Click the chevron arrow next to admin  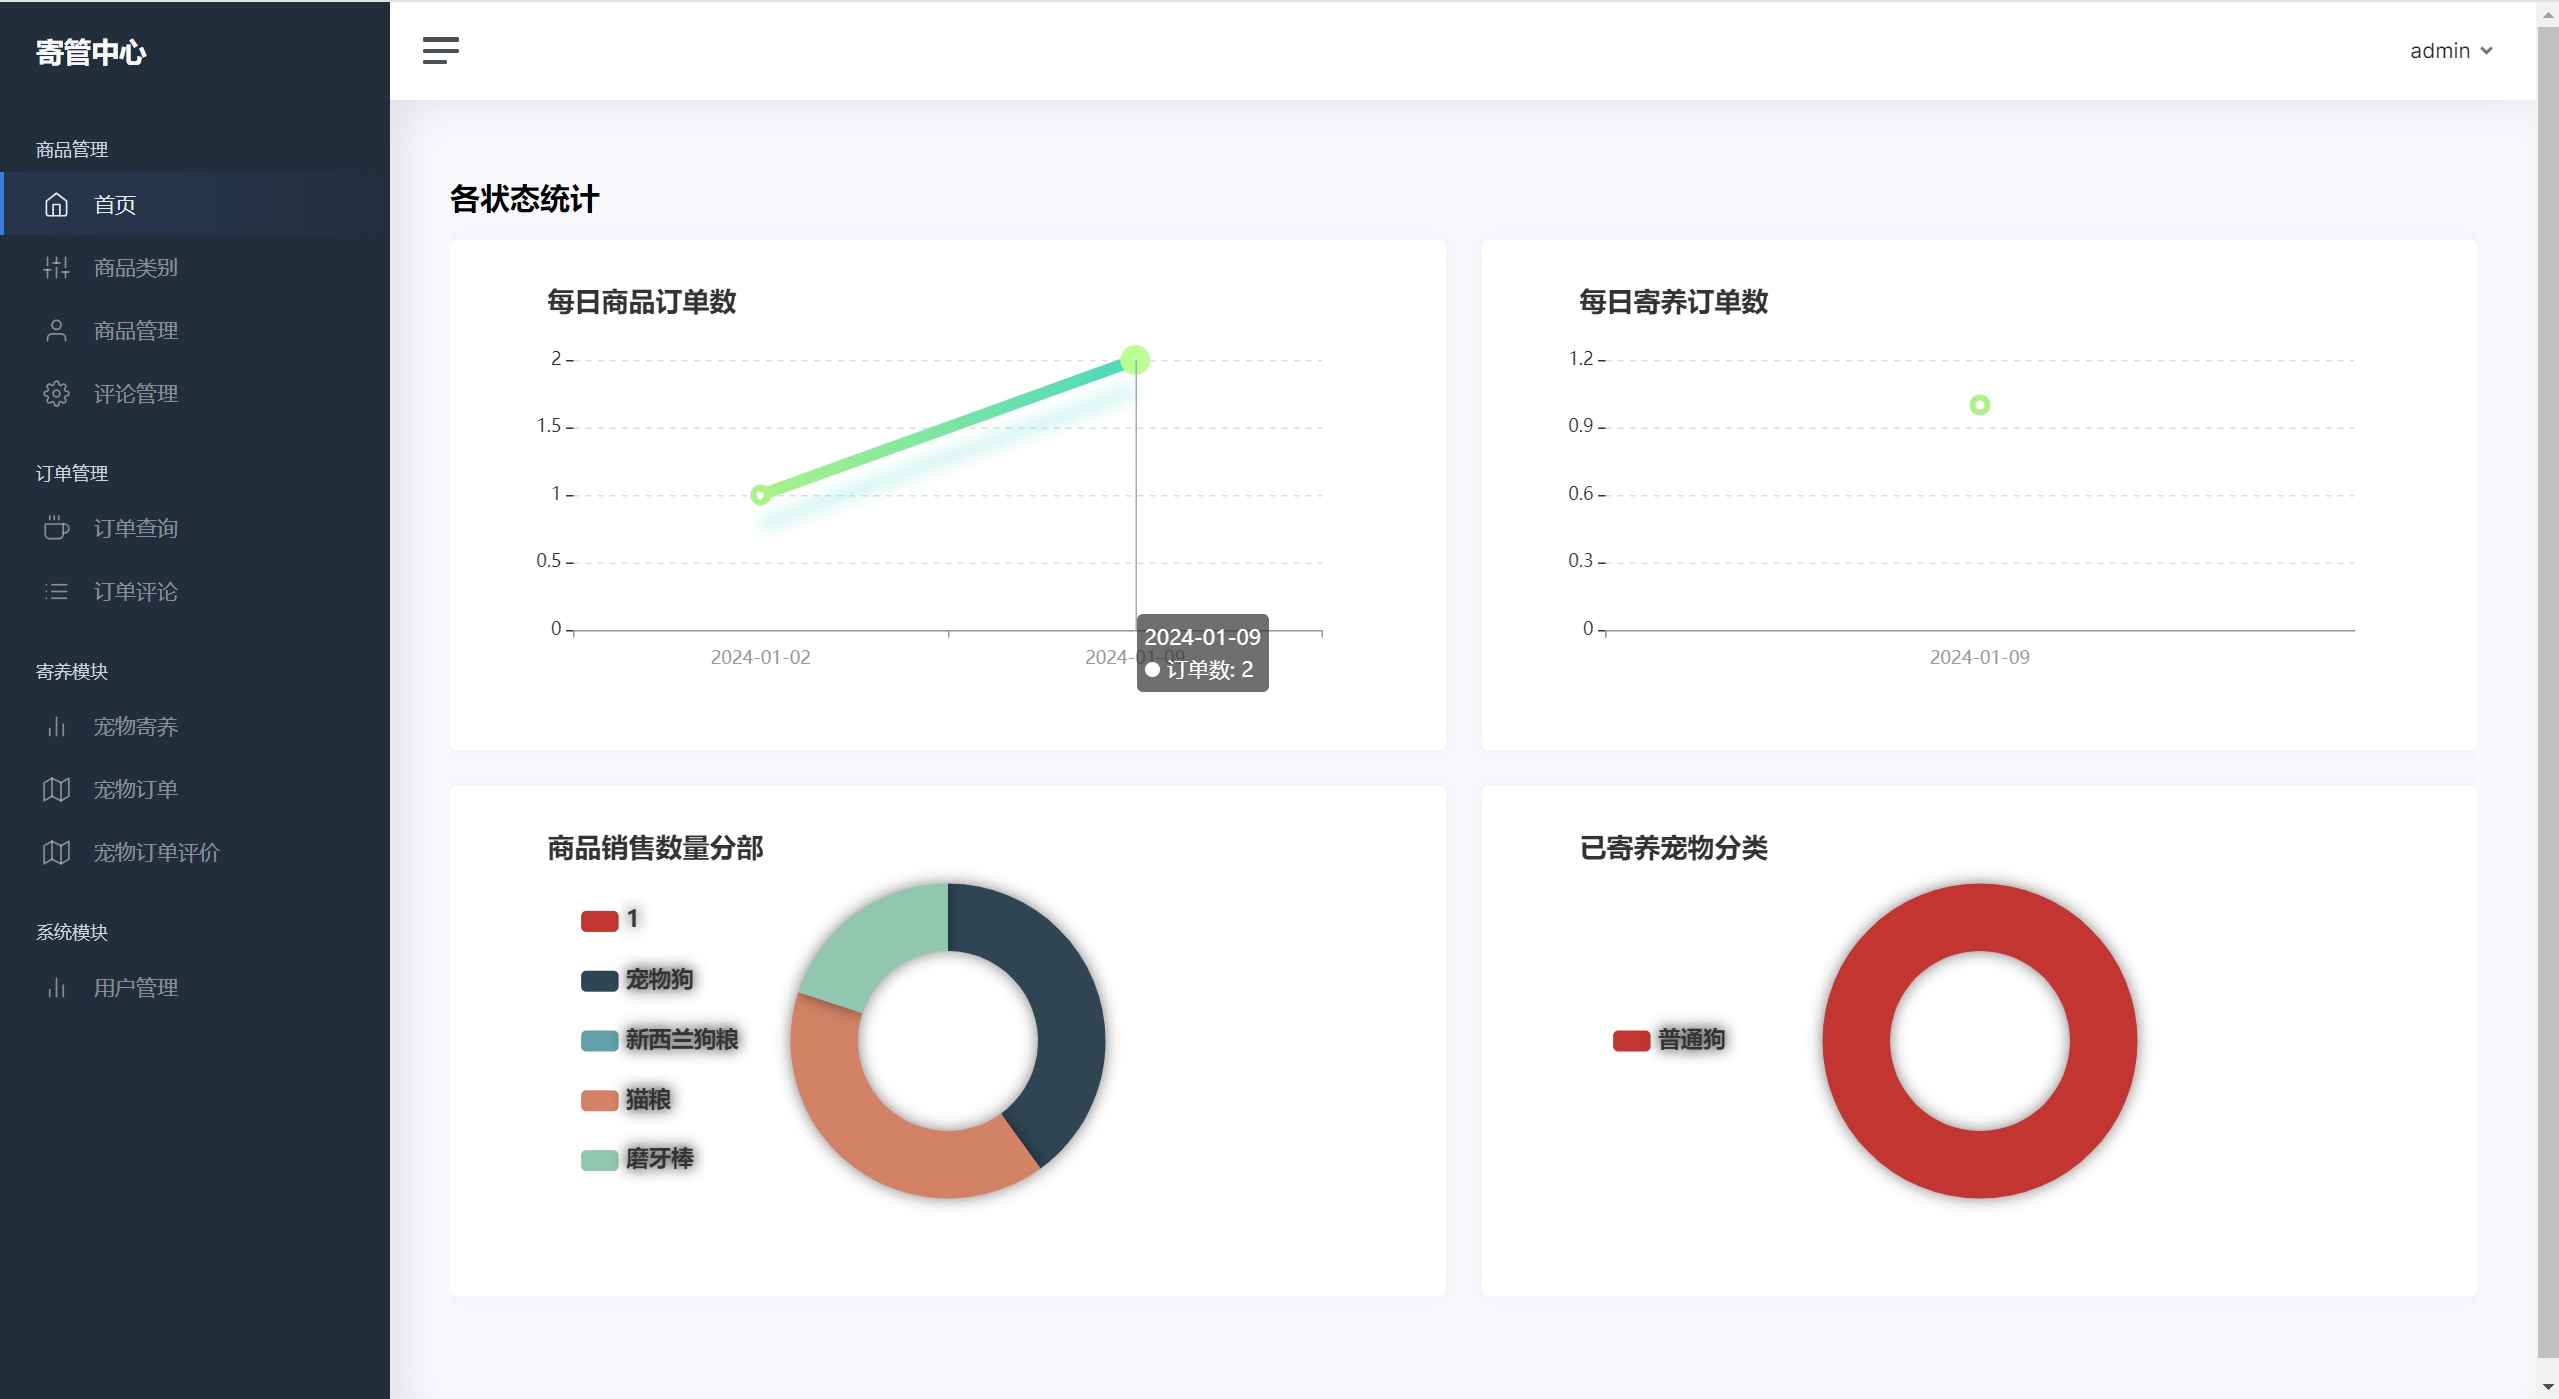[x=2486, y=51]
